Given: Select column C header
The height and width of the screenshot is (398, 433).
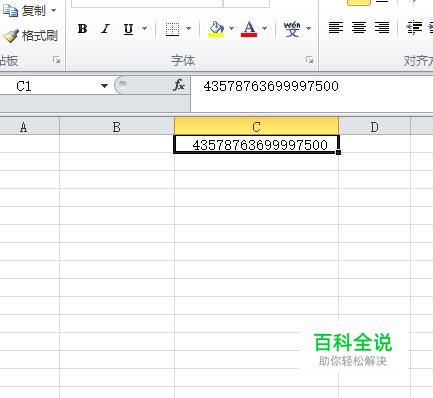Looking at the screenshot, I should point(256,127).
